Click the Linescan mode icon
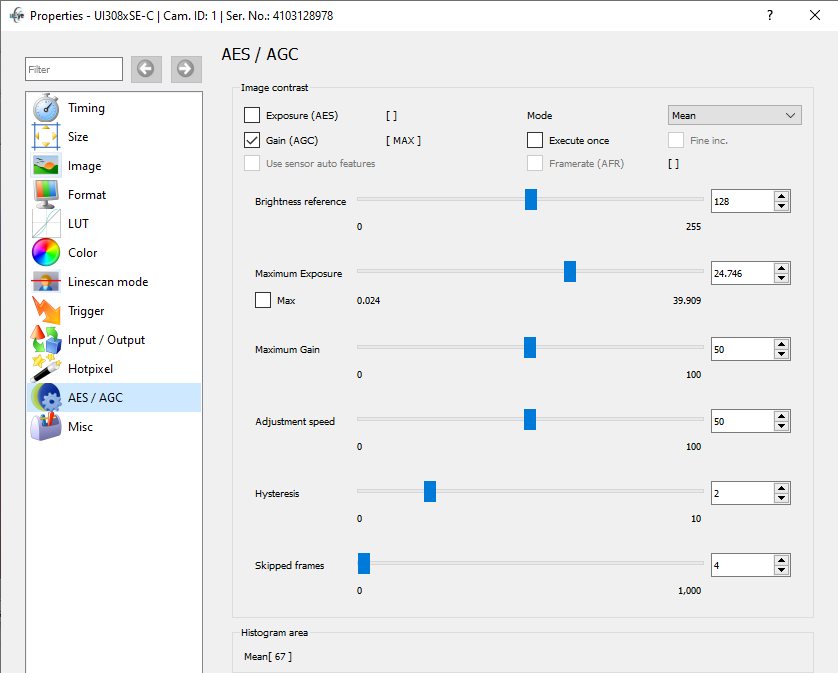The height and width of the screenshot is (673, 838). 46,282
